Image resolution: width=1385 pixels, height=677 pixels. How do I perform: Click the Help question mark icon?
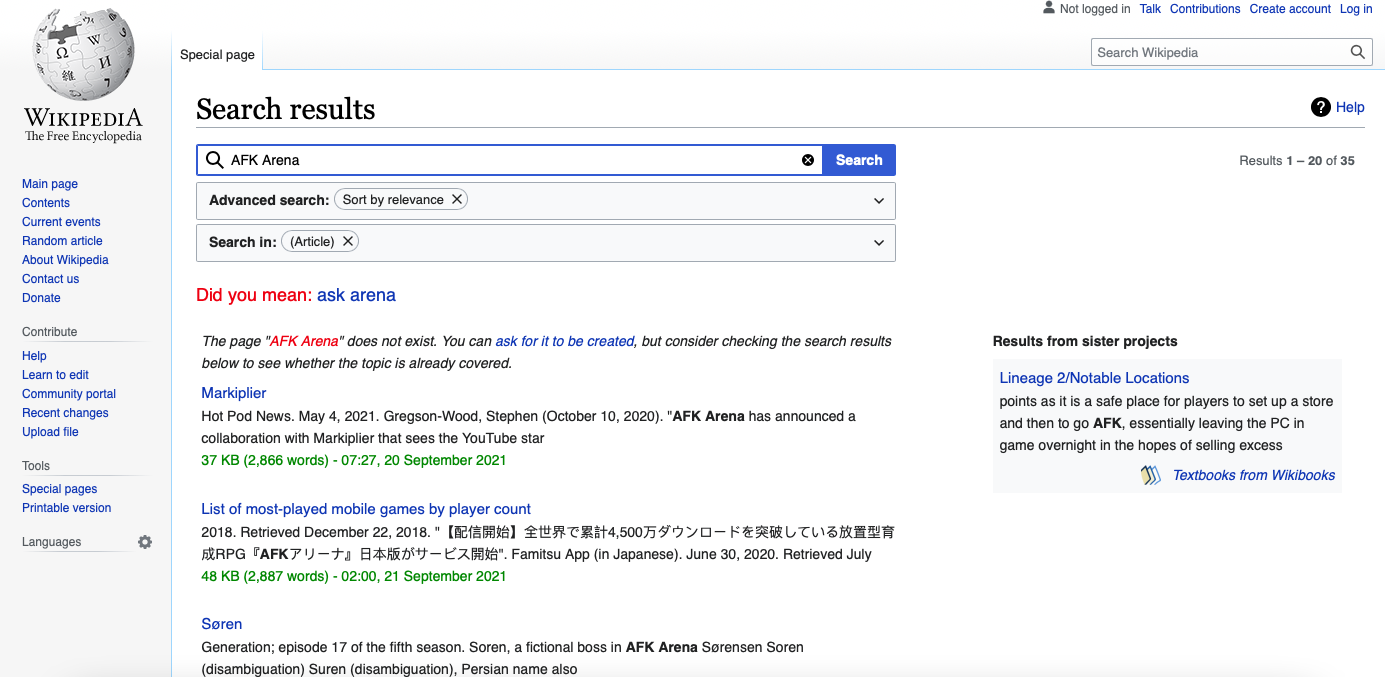coord(1321,107)
